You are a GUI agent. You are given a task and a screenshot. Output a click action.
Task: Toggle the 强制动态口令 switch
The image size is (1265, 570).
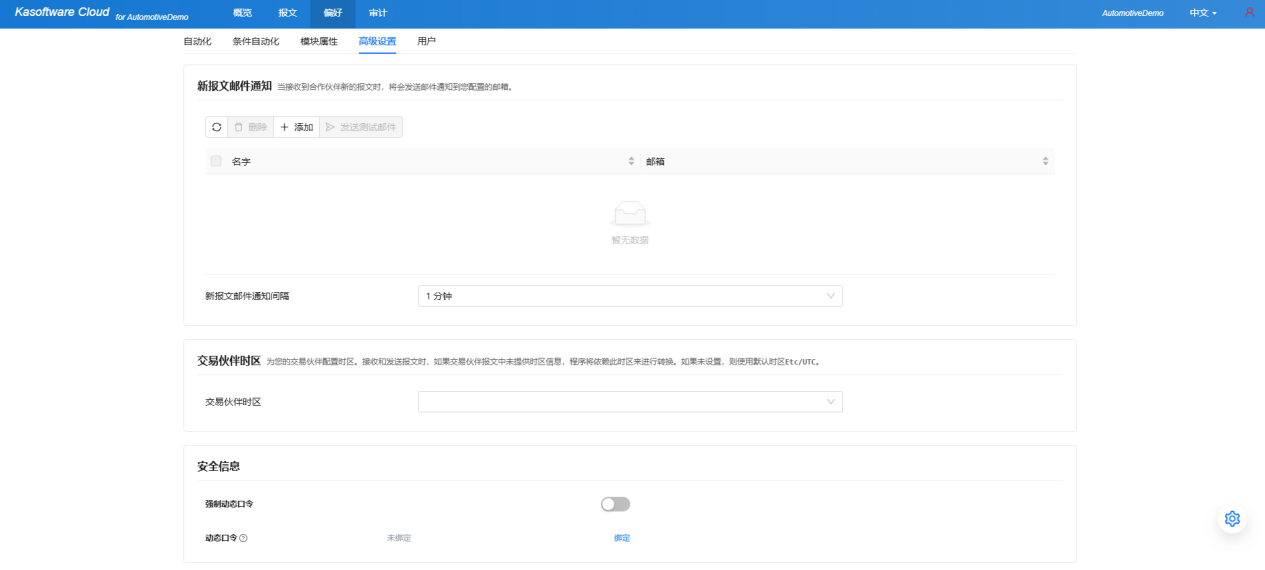(615, 504)
